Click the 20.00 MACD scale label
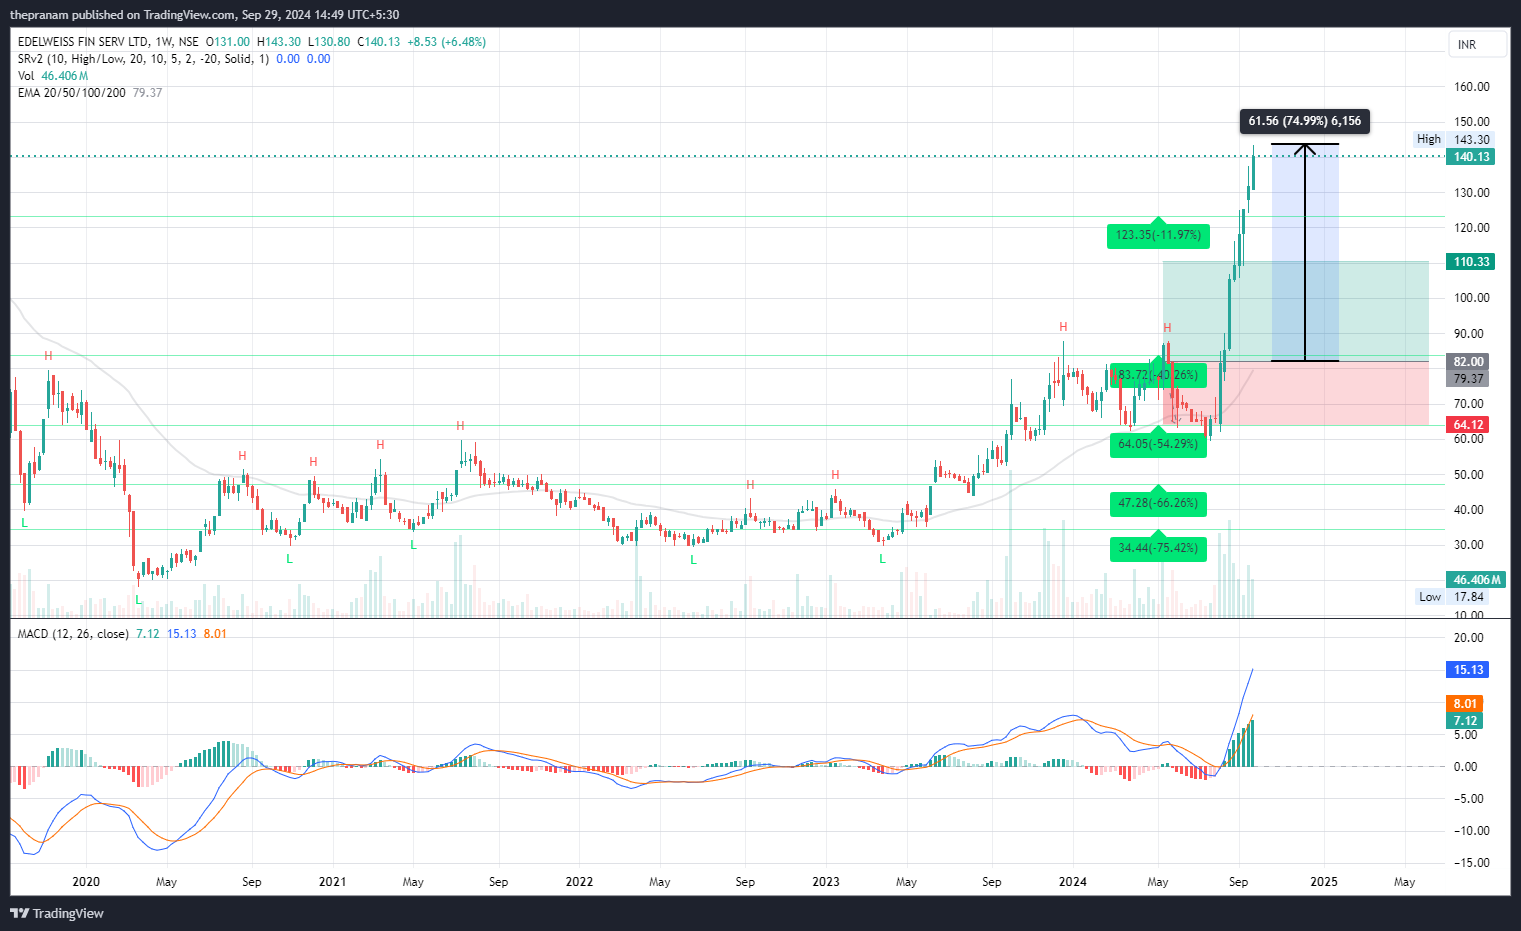Viewport: 1521px width, 931px height. click(x=1469, y=638)
